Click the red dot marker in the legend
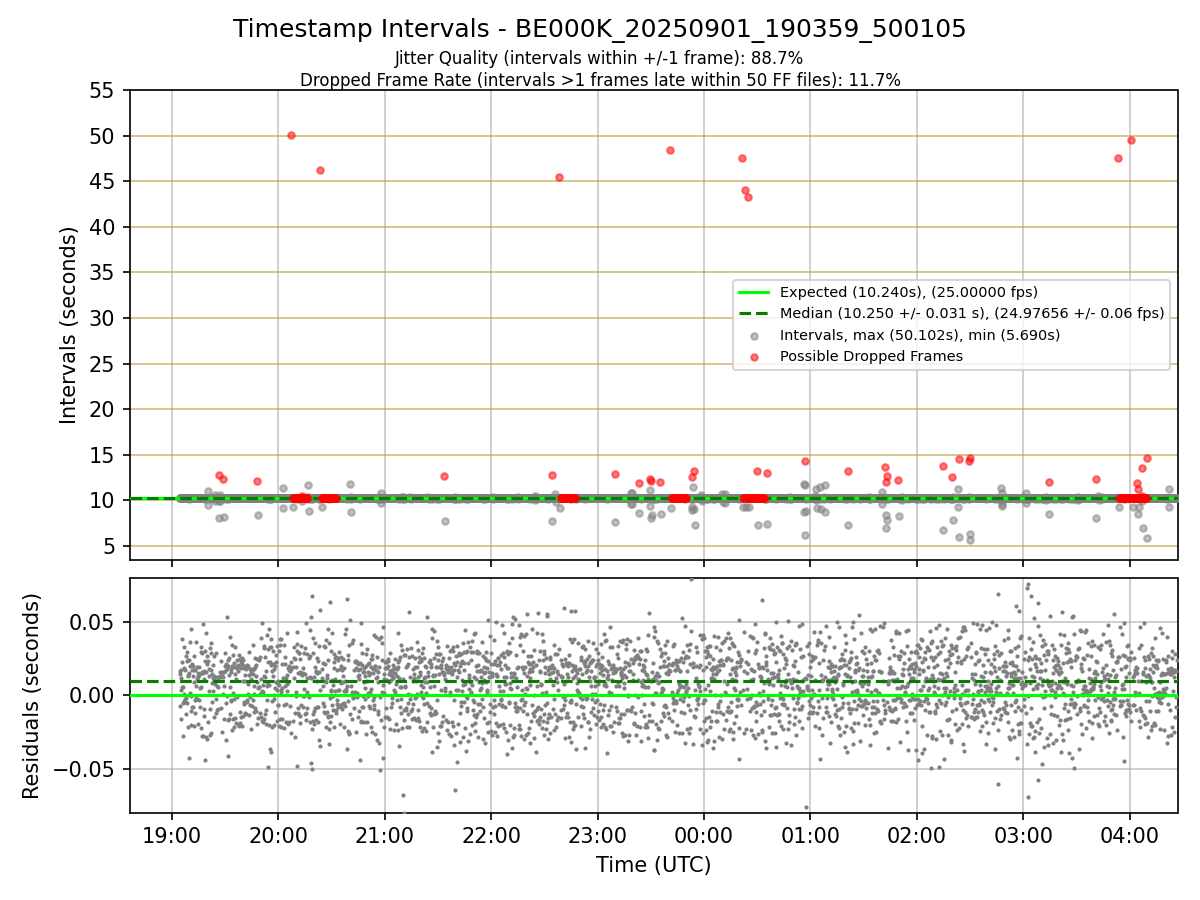1200x900 pixels. click(755, 356)
